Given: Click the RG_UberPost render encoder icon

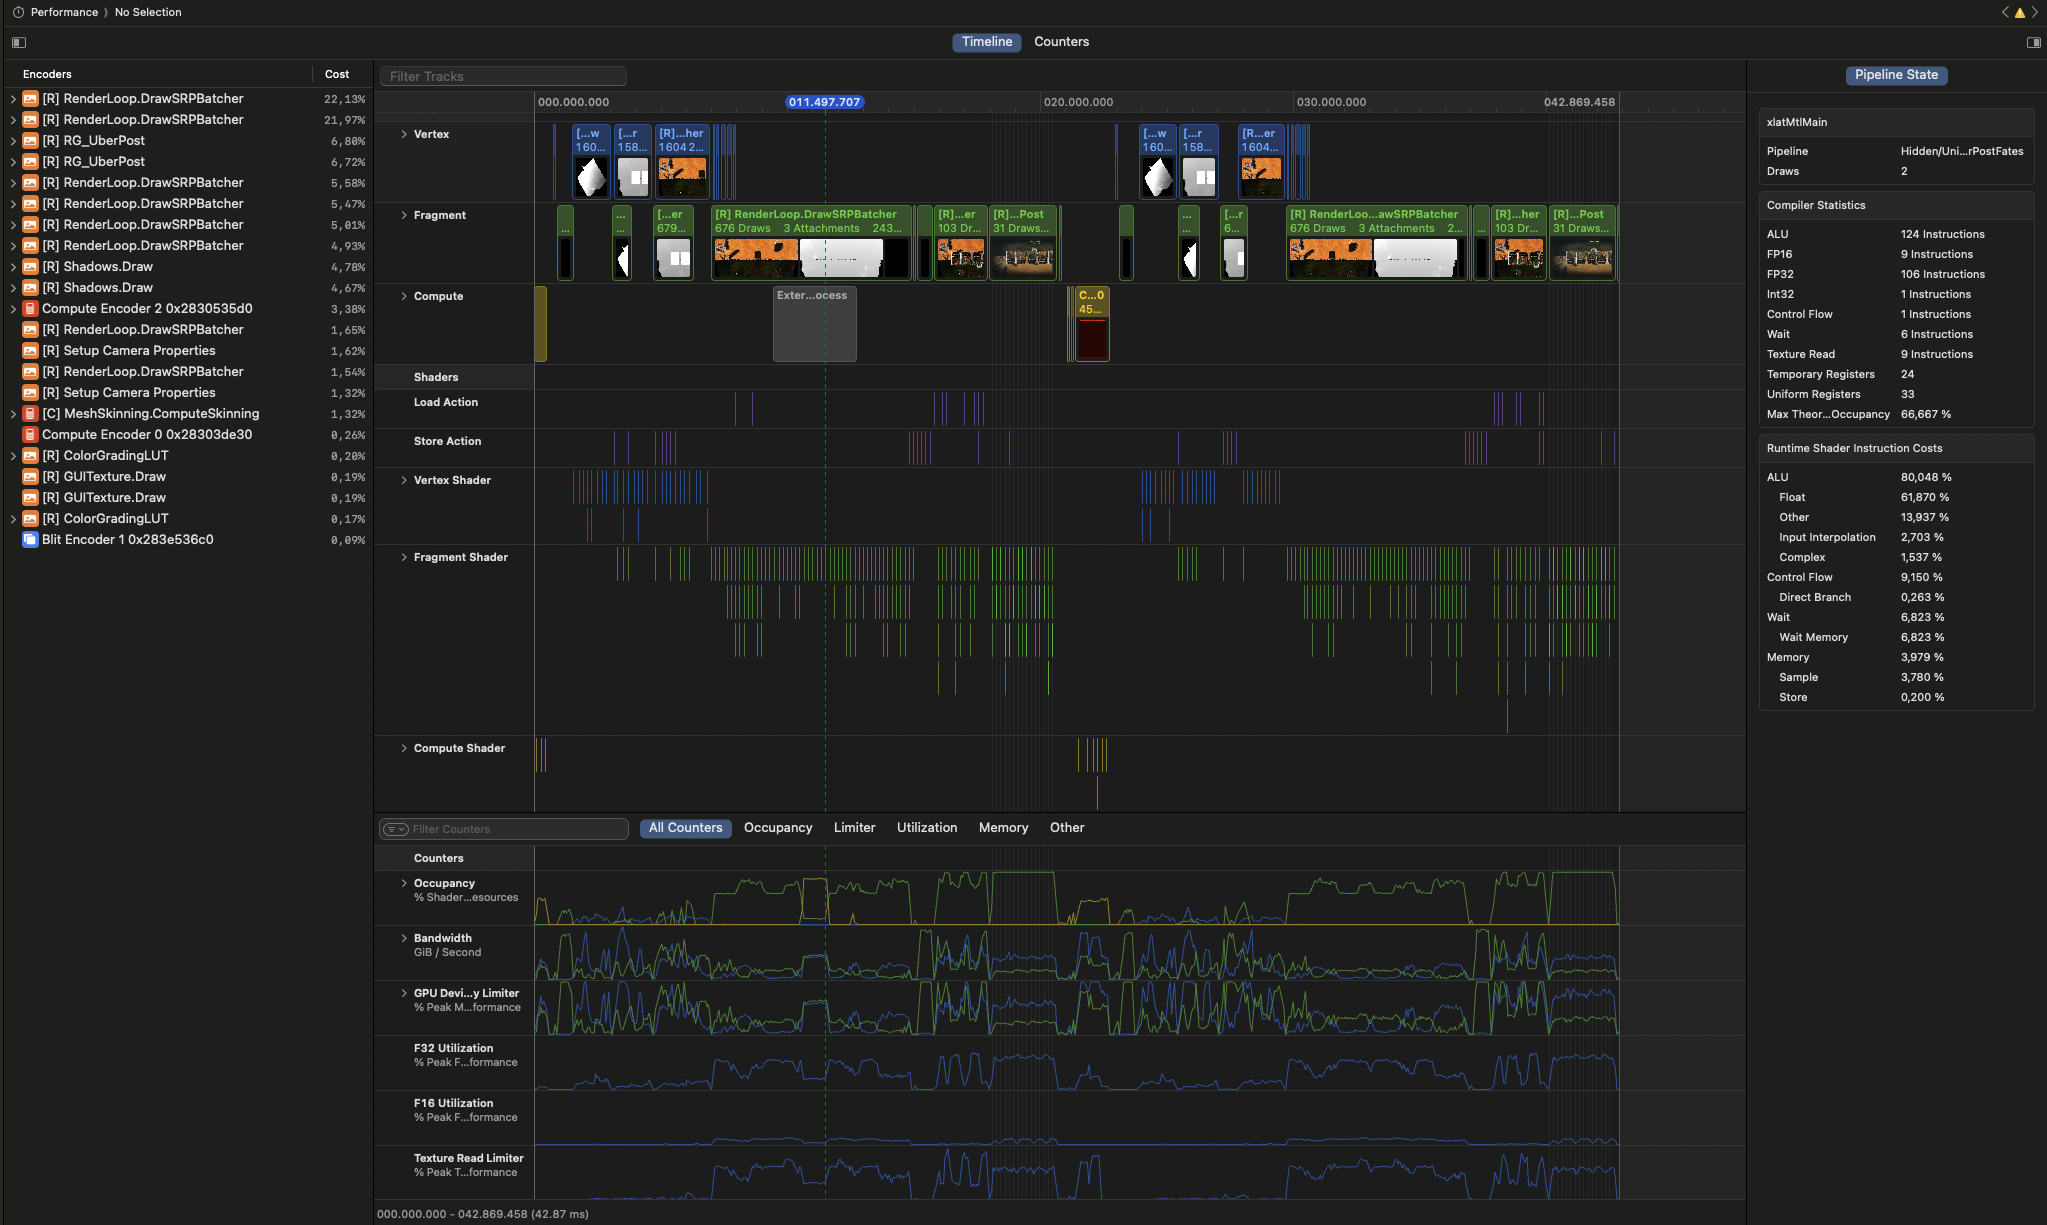Looking at the screenshot, I should 30,141.
